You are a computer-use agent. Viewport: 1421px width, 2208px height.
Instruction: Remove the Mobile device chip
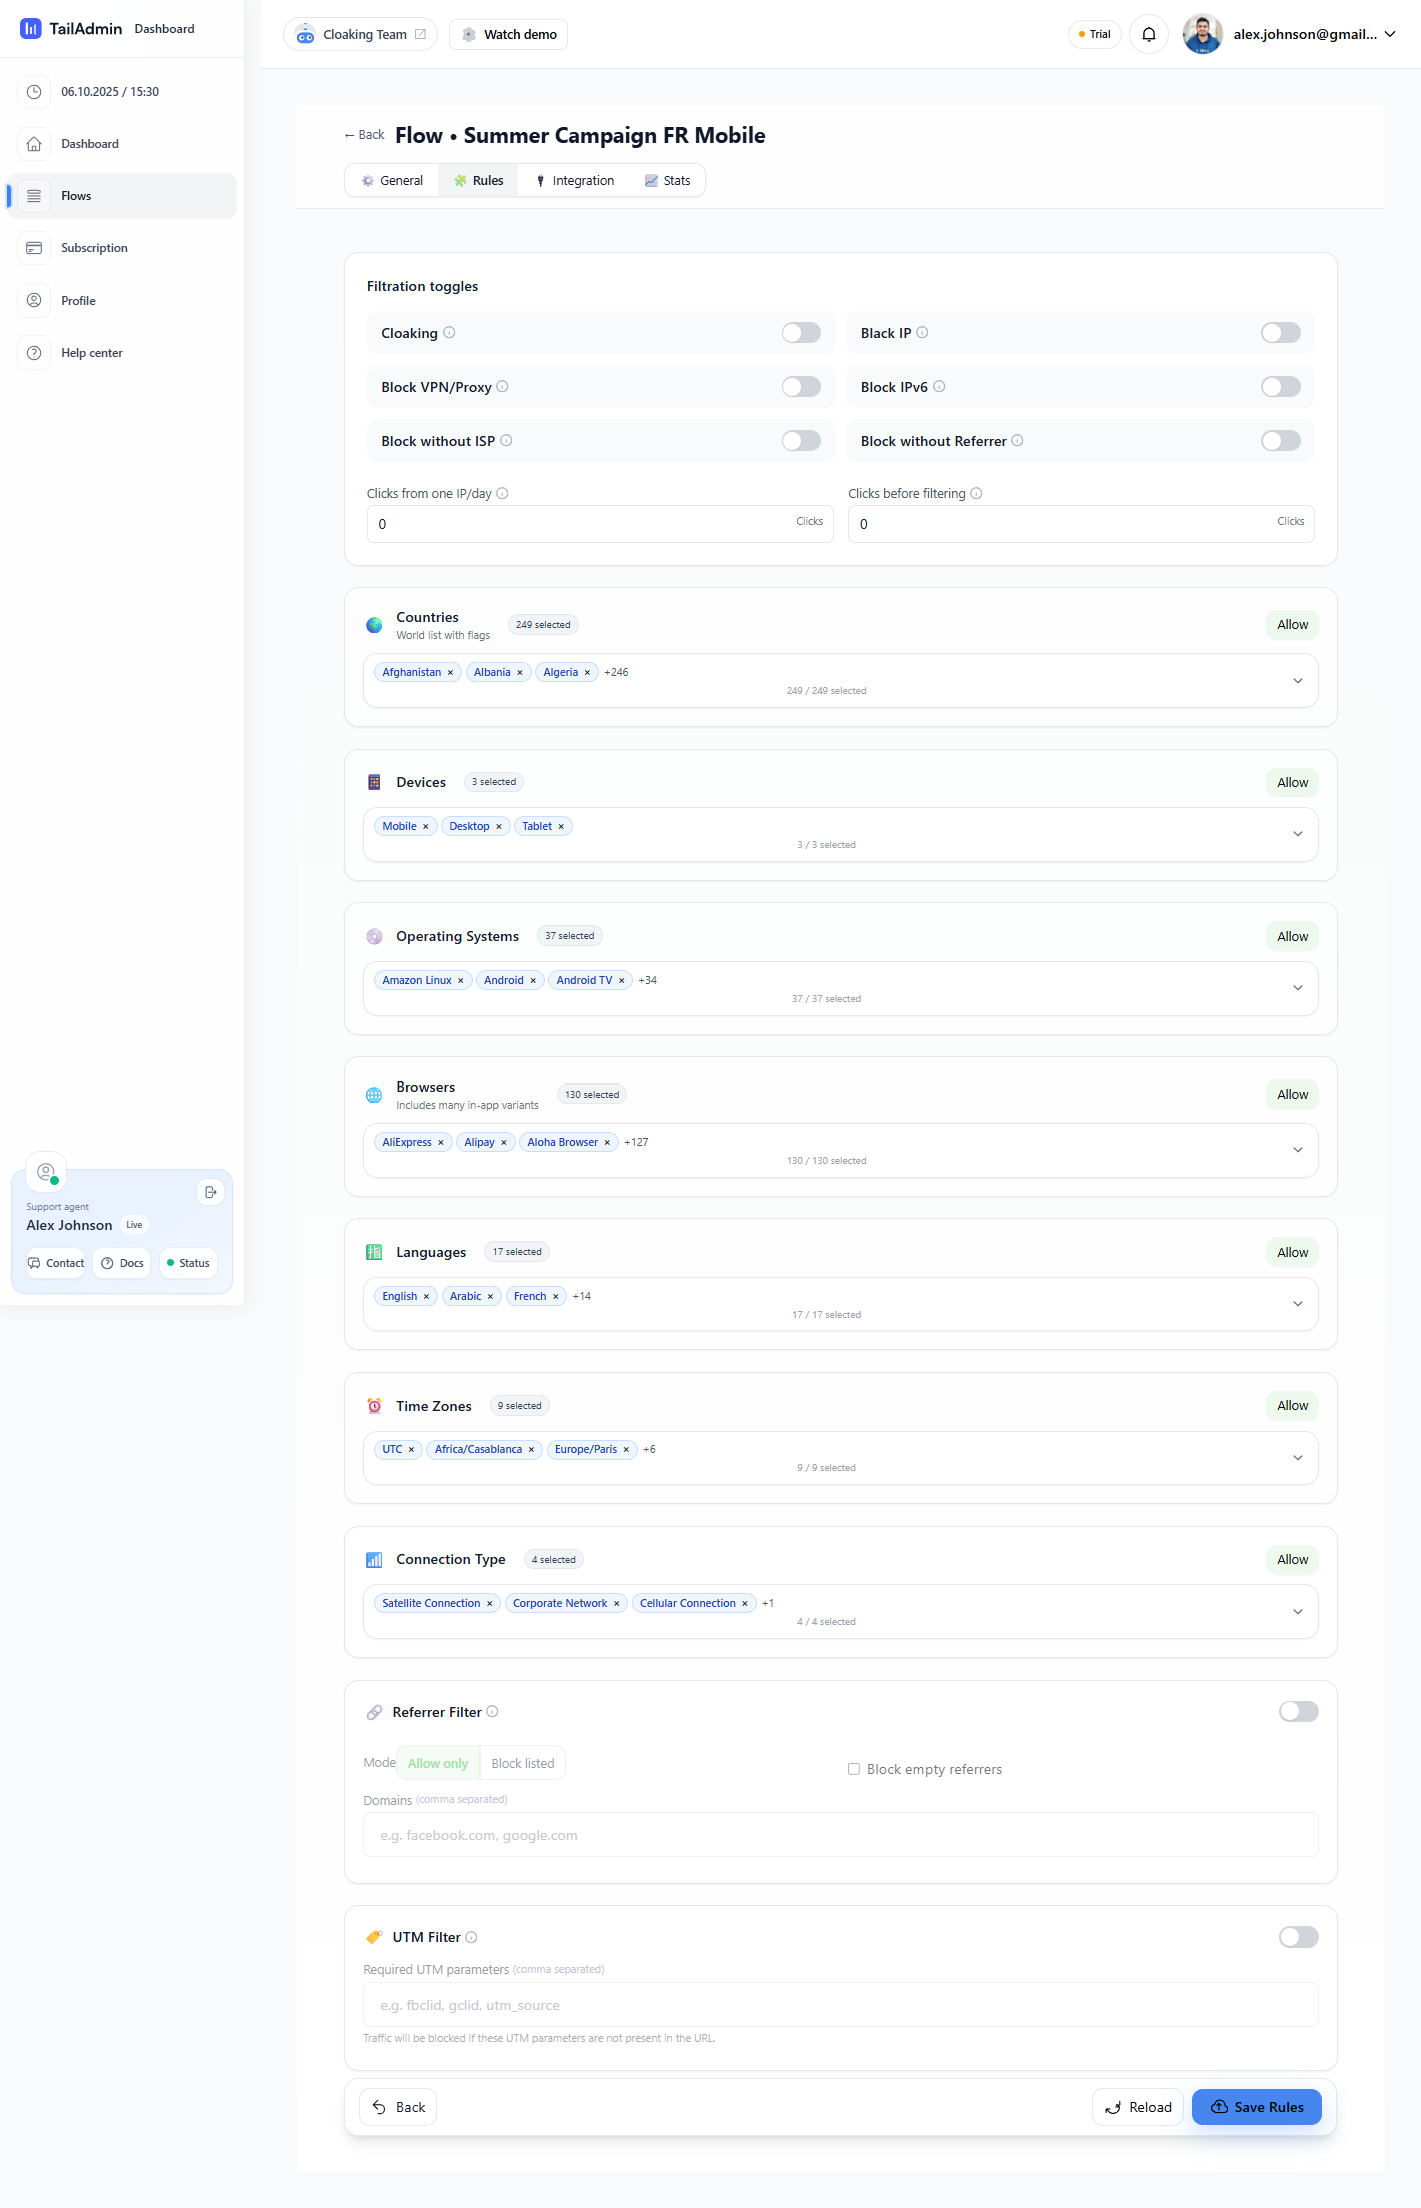(426, 827)
